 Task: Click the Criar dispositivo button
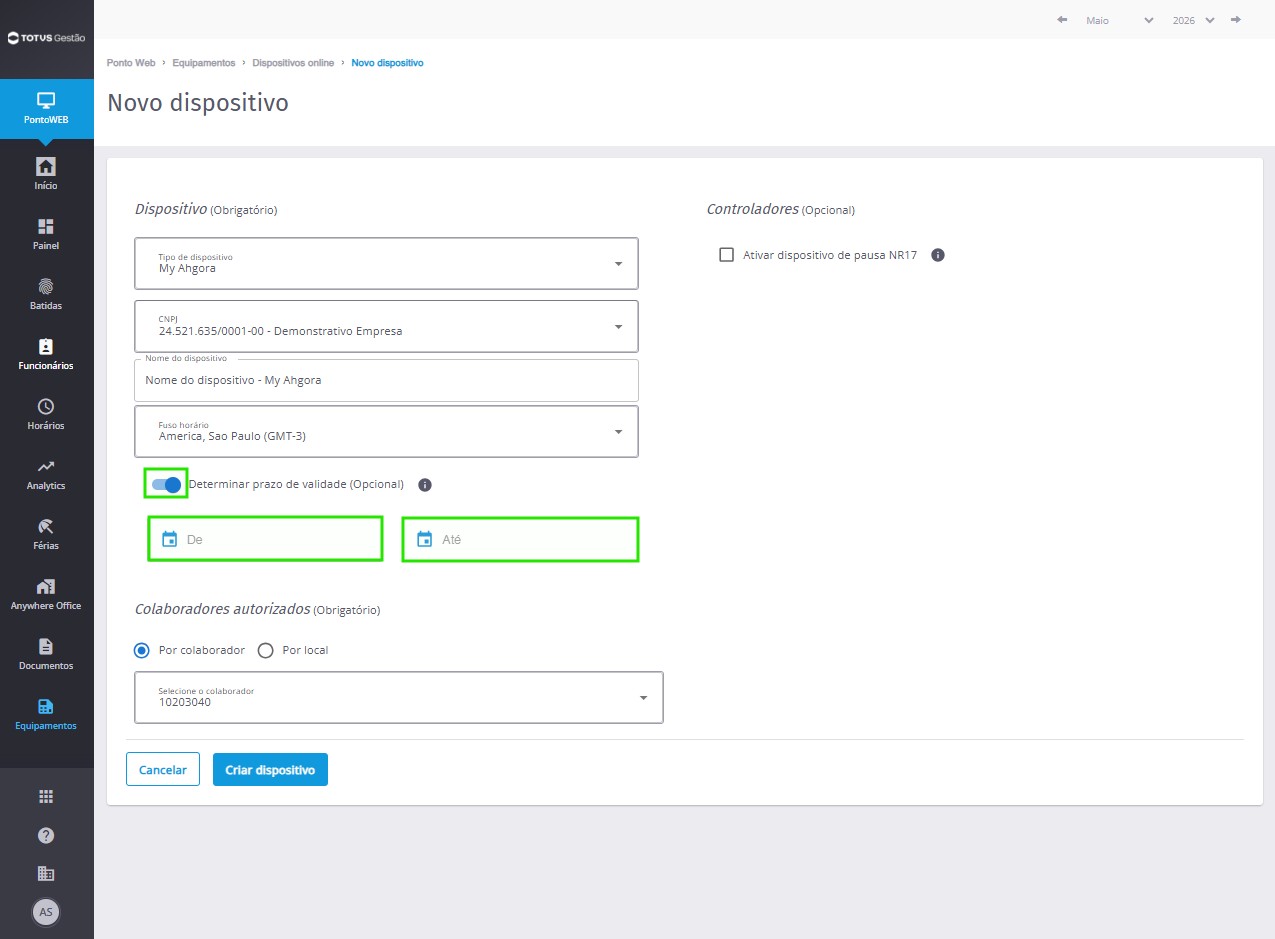tap(270, 770)
